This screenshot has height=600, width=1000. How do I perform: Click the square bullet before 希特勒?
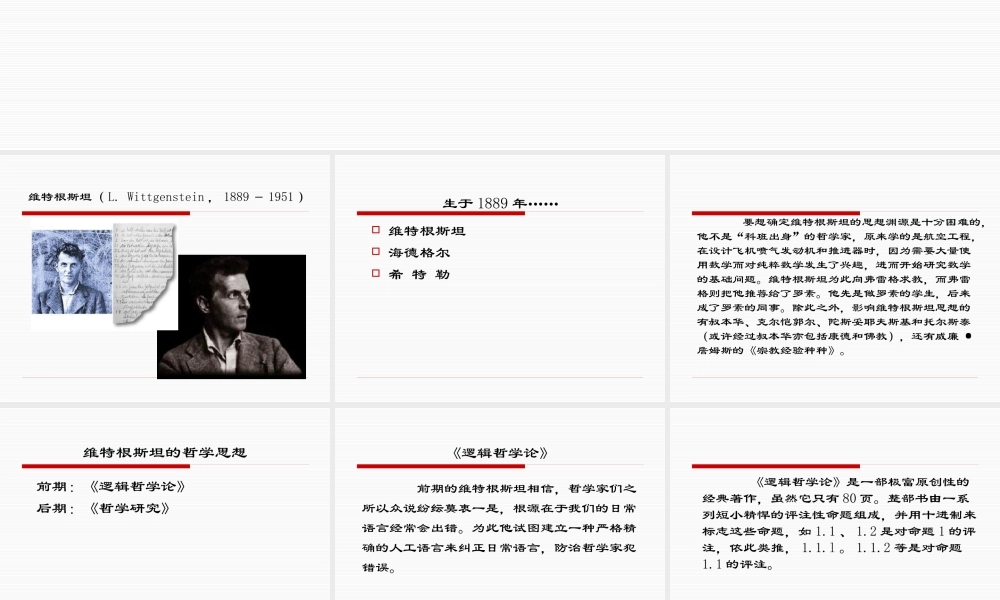tap(375, 274)
